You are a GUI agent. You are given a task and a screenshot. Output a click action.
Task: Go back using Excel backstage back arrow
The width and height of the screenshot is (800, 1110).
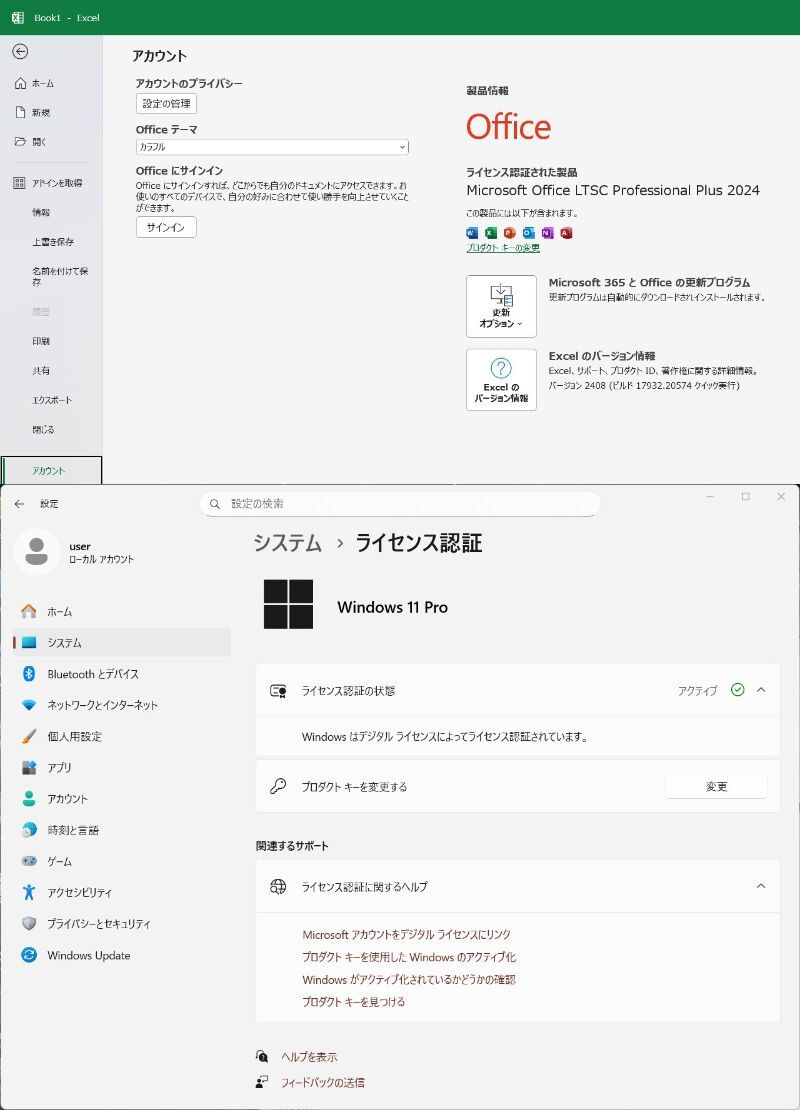point(21,52)
